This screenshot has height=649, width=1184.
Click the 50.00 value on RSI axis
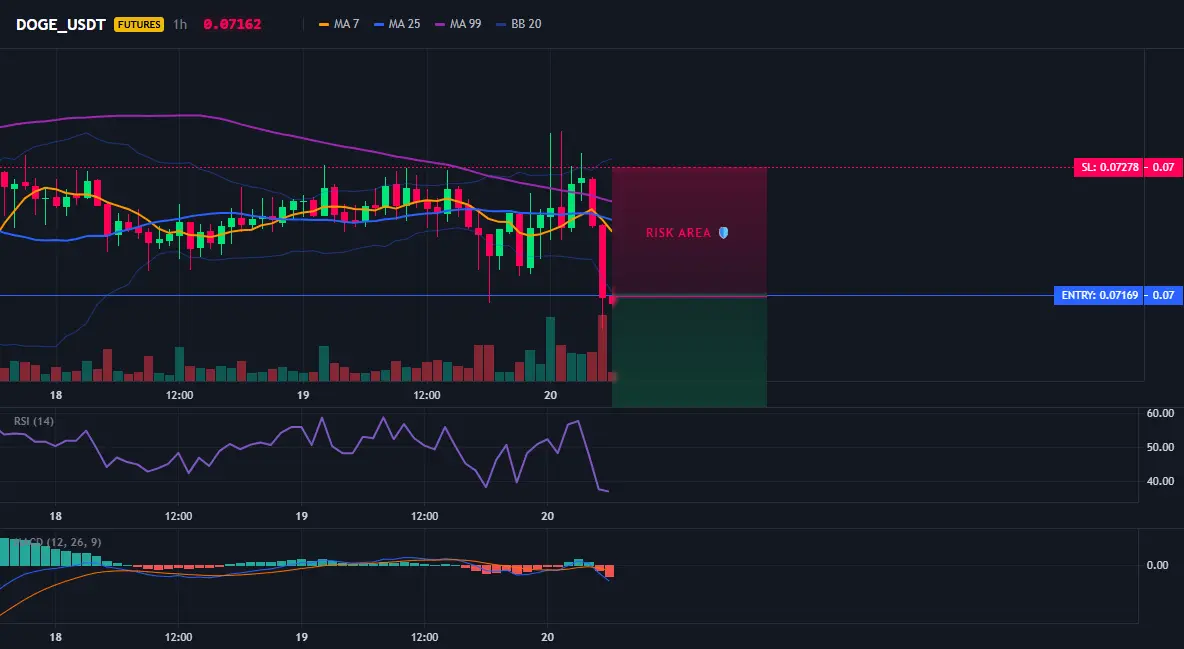[1160, 447]
